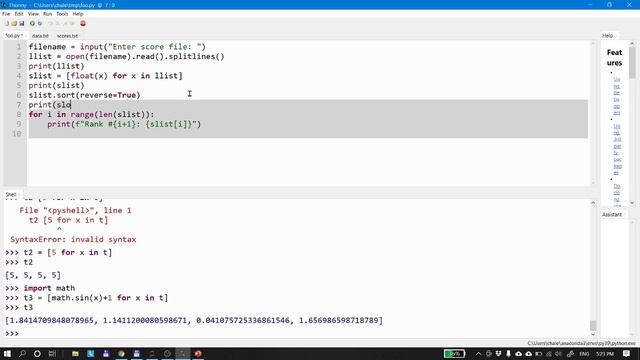Select the Help panel tab
640x360 pixels.
pos(608,36)
